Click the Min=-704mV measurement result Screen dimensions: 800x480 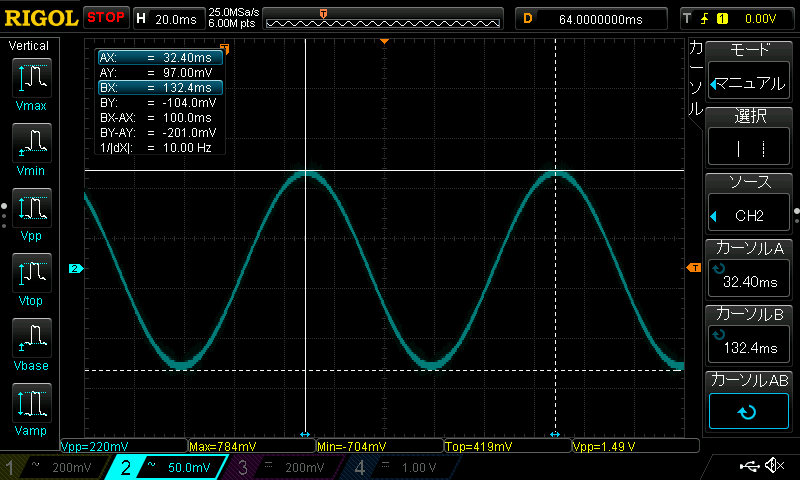point(380,446)
